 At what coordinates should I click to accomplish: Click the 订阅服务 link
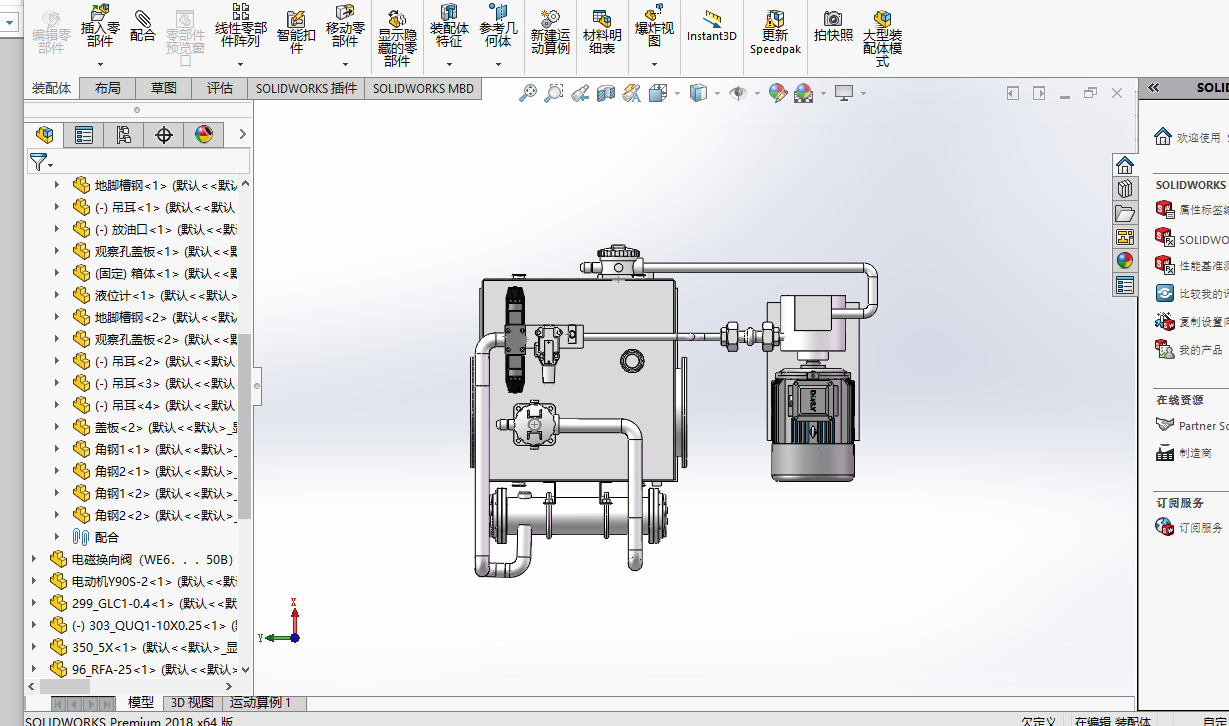coord(1200,527)
